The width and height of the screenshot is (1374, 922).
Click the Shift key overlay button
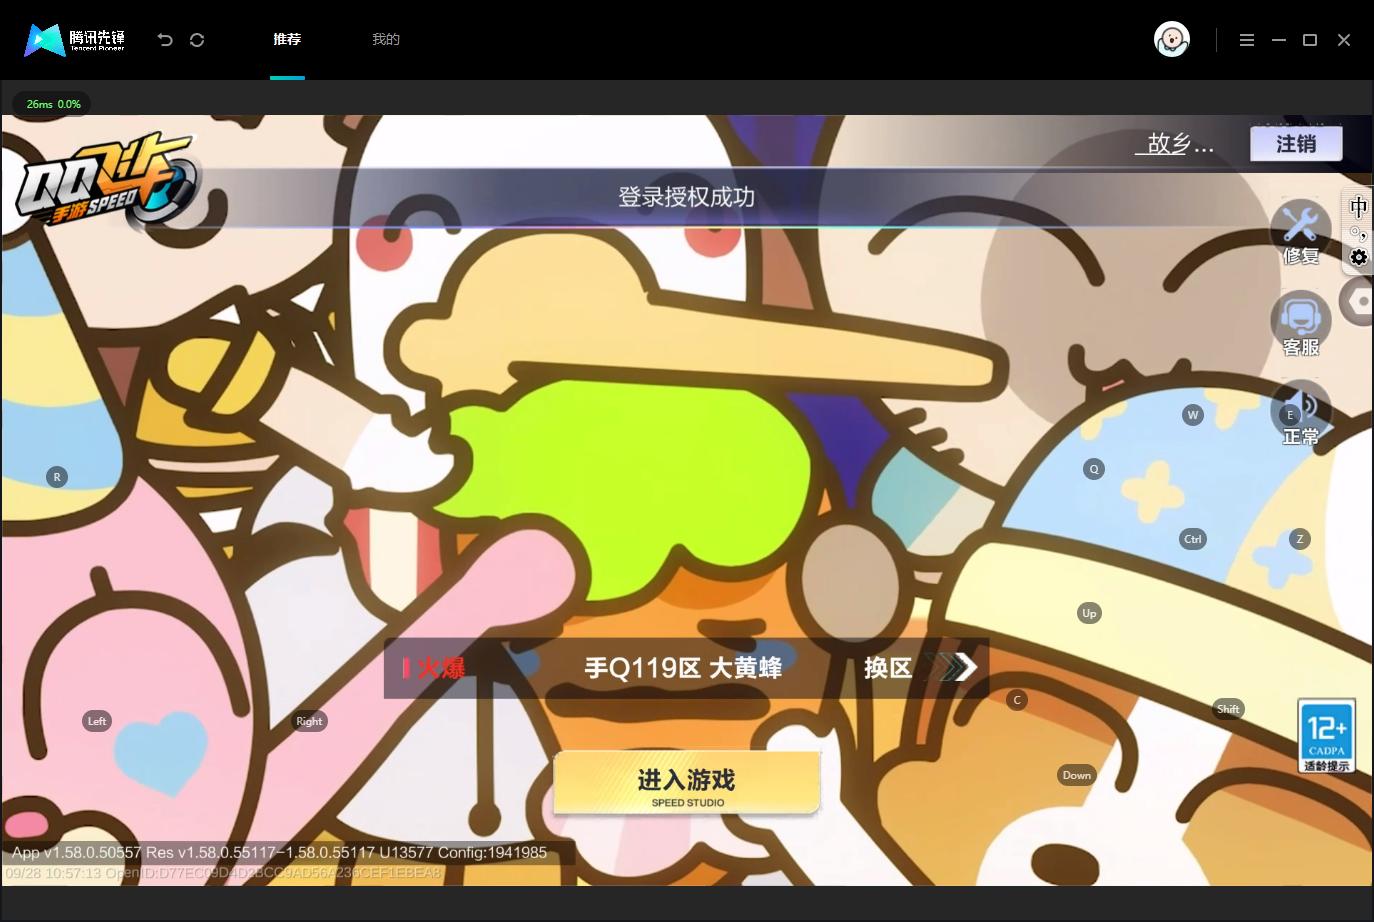click(x=1228, y=709)
